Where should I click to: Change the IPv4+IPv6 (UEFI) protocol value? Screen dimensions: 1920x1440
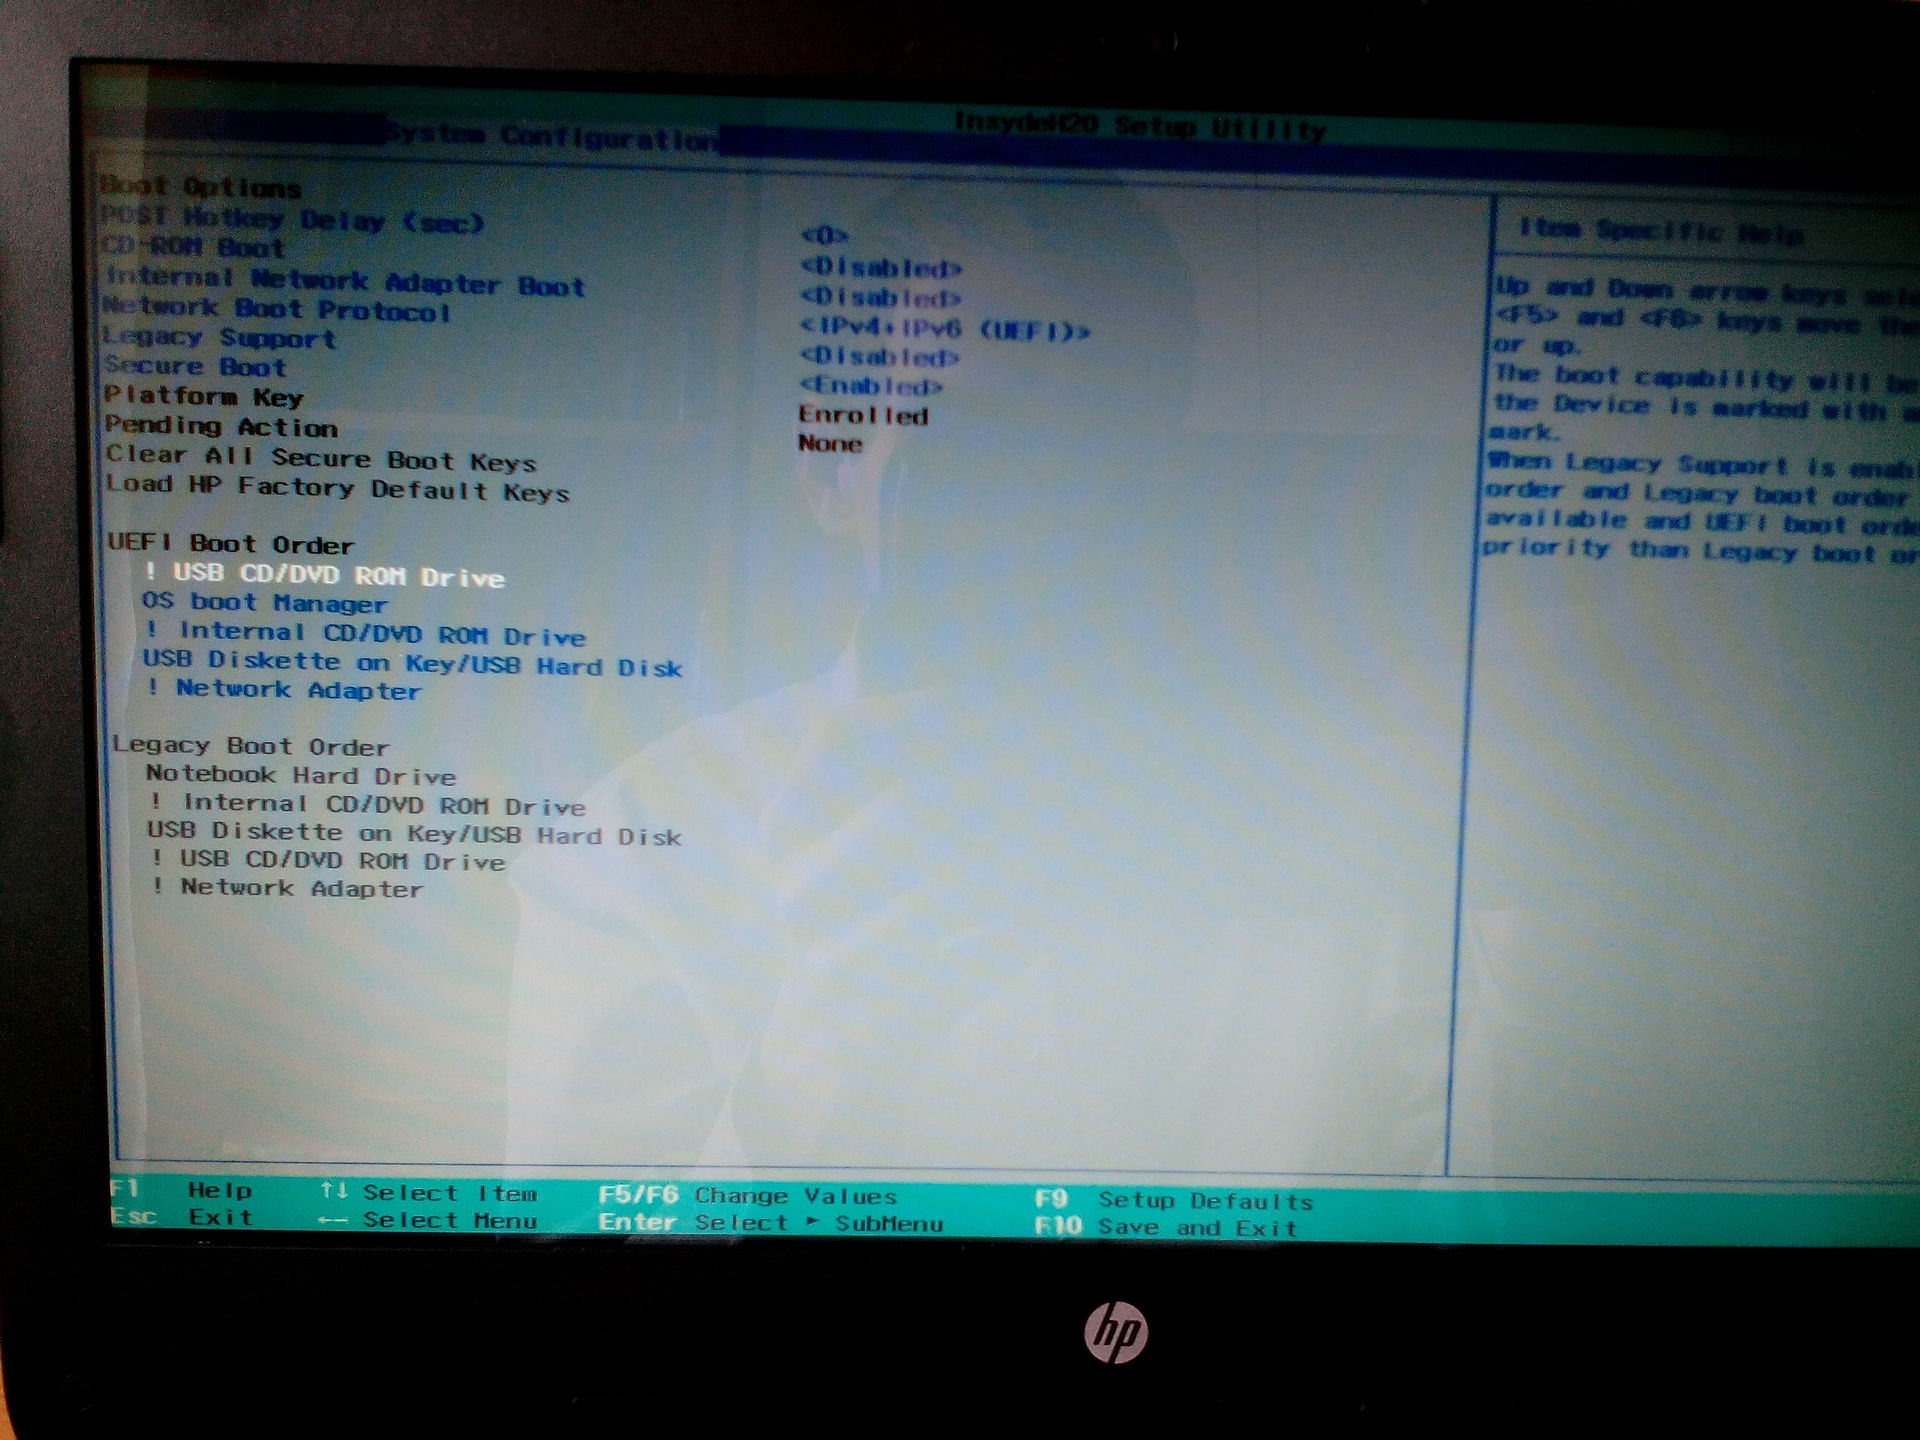tap(945, 328)
